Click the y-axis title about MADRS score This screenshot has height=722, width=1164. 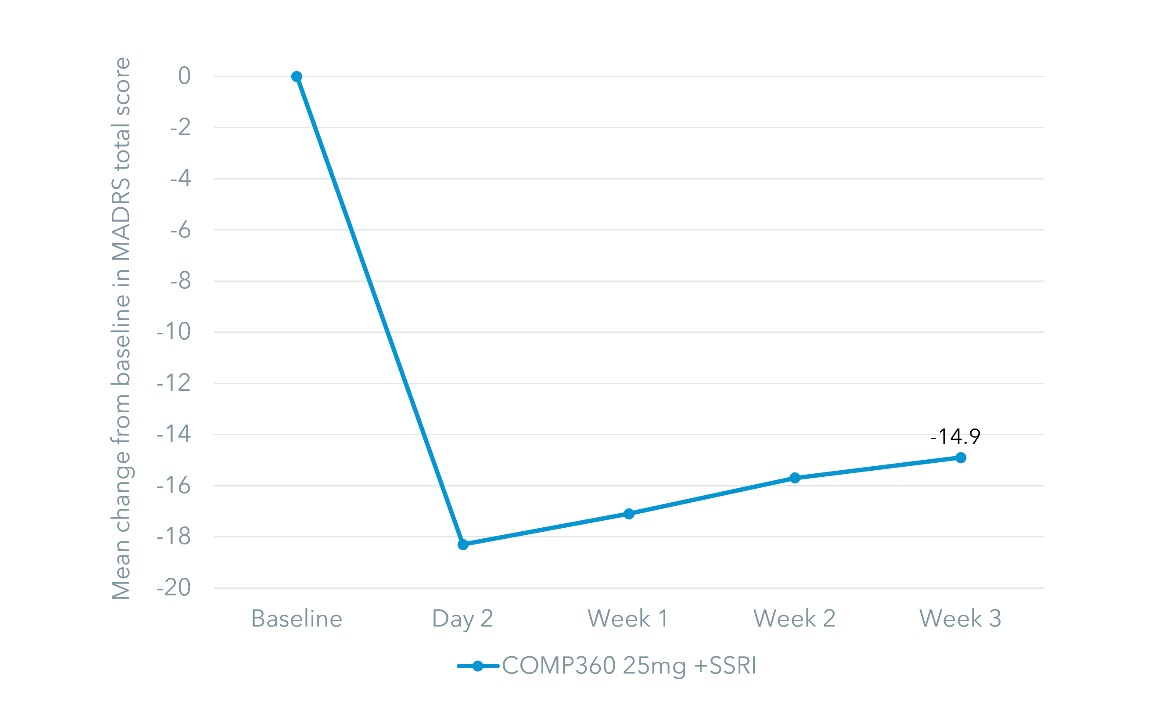tap(121, 328)
